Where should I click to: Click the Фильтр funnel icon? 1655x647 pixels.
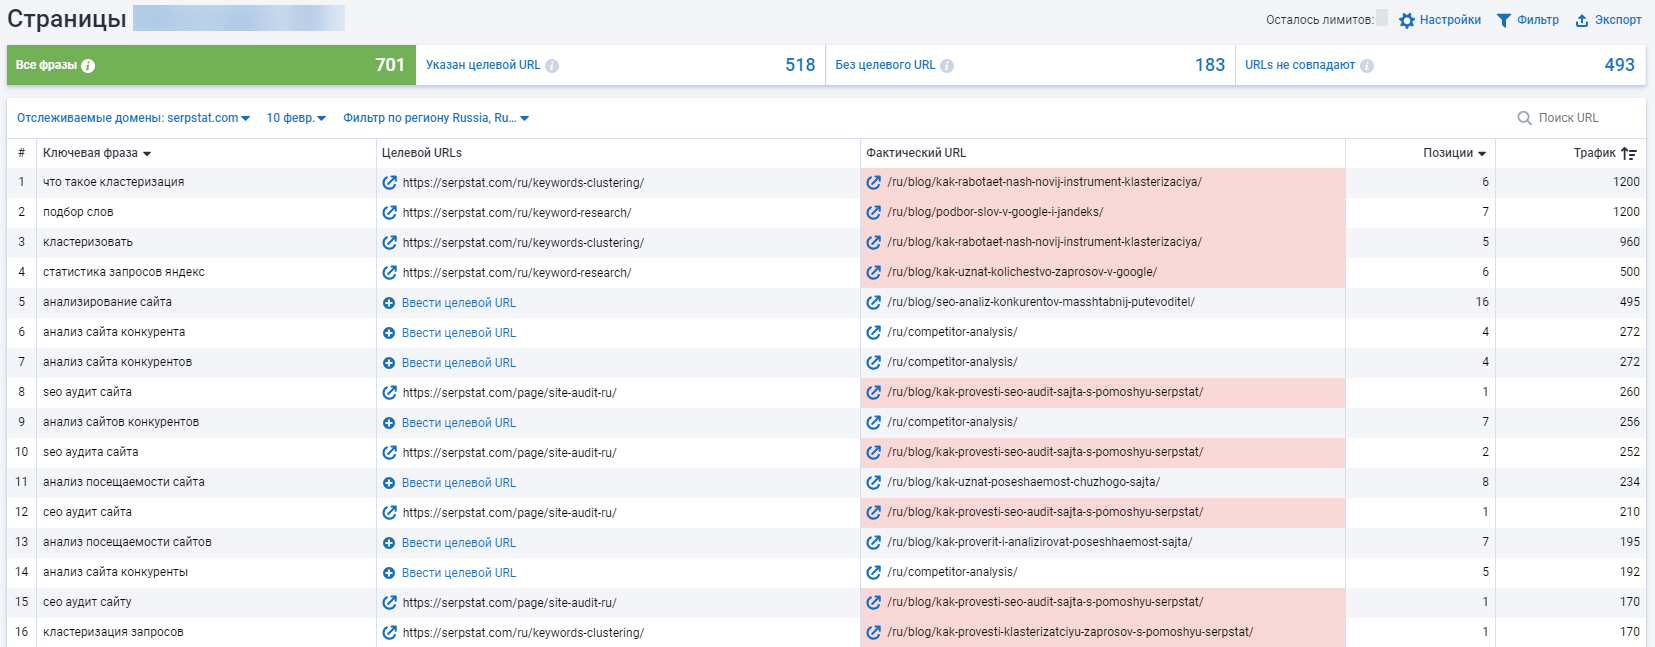click(x=1503, y=20)
